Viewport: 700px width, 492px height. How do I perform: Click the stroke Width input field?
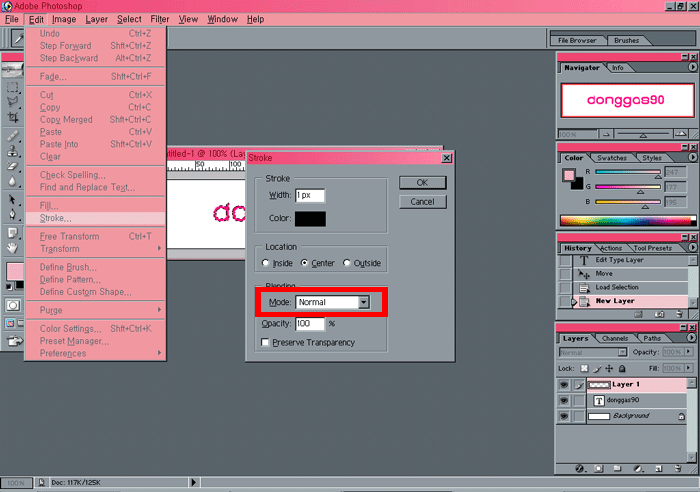[310, 195]
